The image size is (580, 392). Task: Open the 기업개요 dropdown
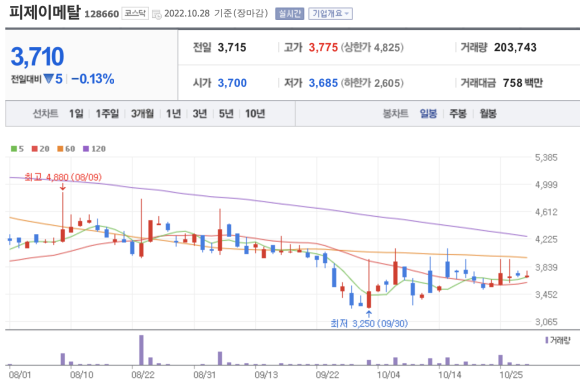330,14
